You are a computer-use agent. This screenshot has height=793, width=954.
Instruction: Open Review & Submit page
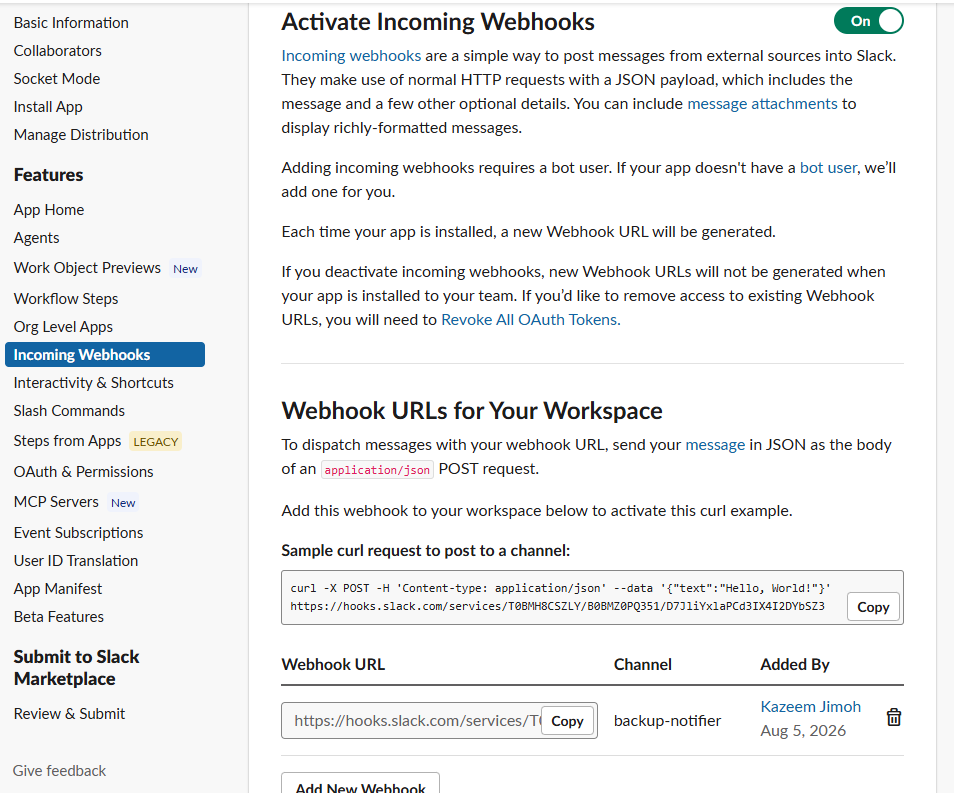tap(69, 714)
